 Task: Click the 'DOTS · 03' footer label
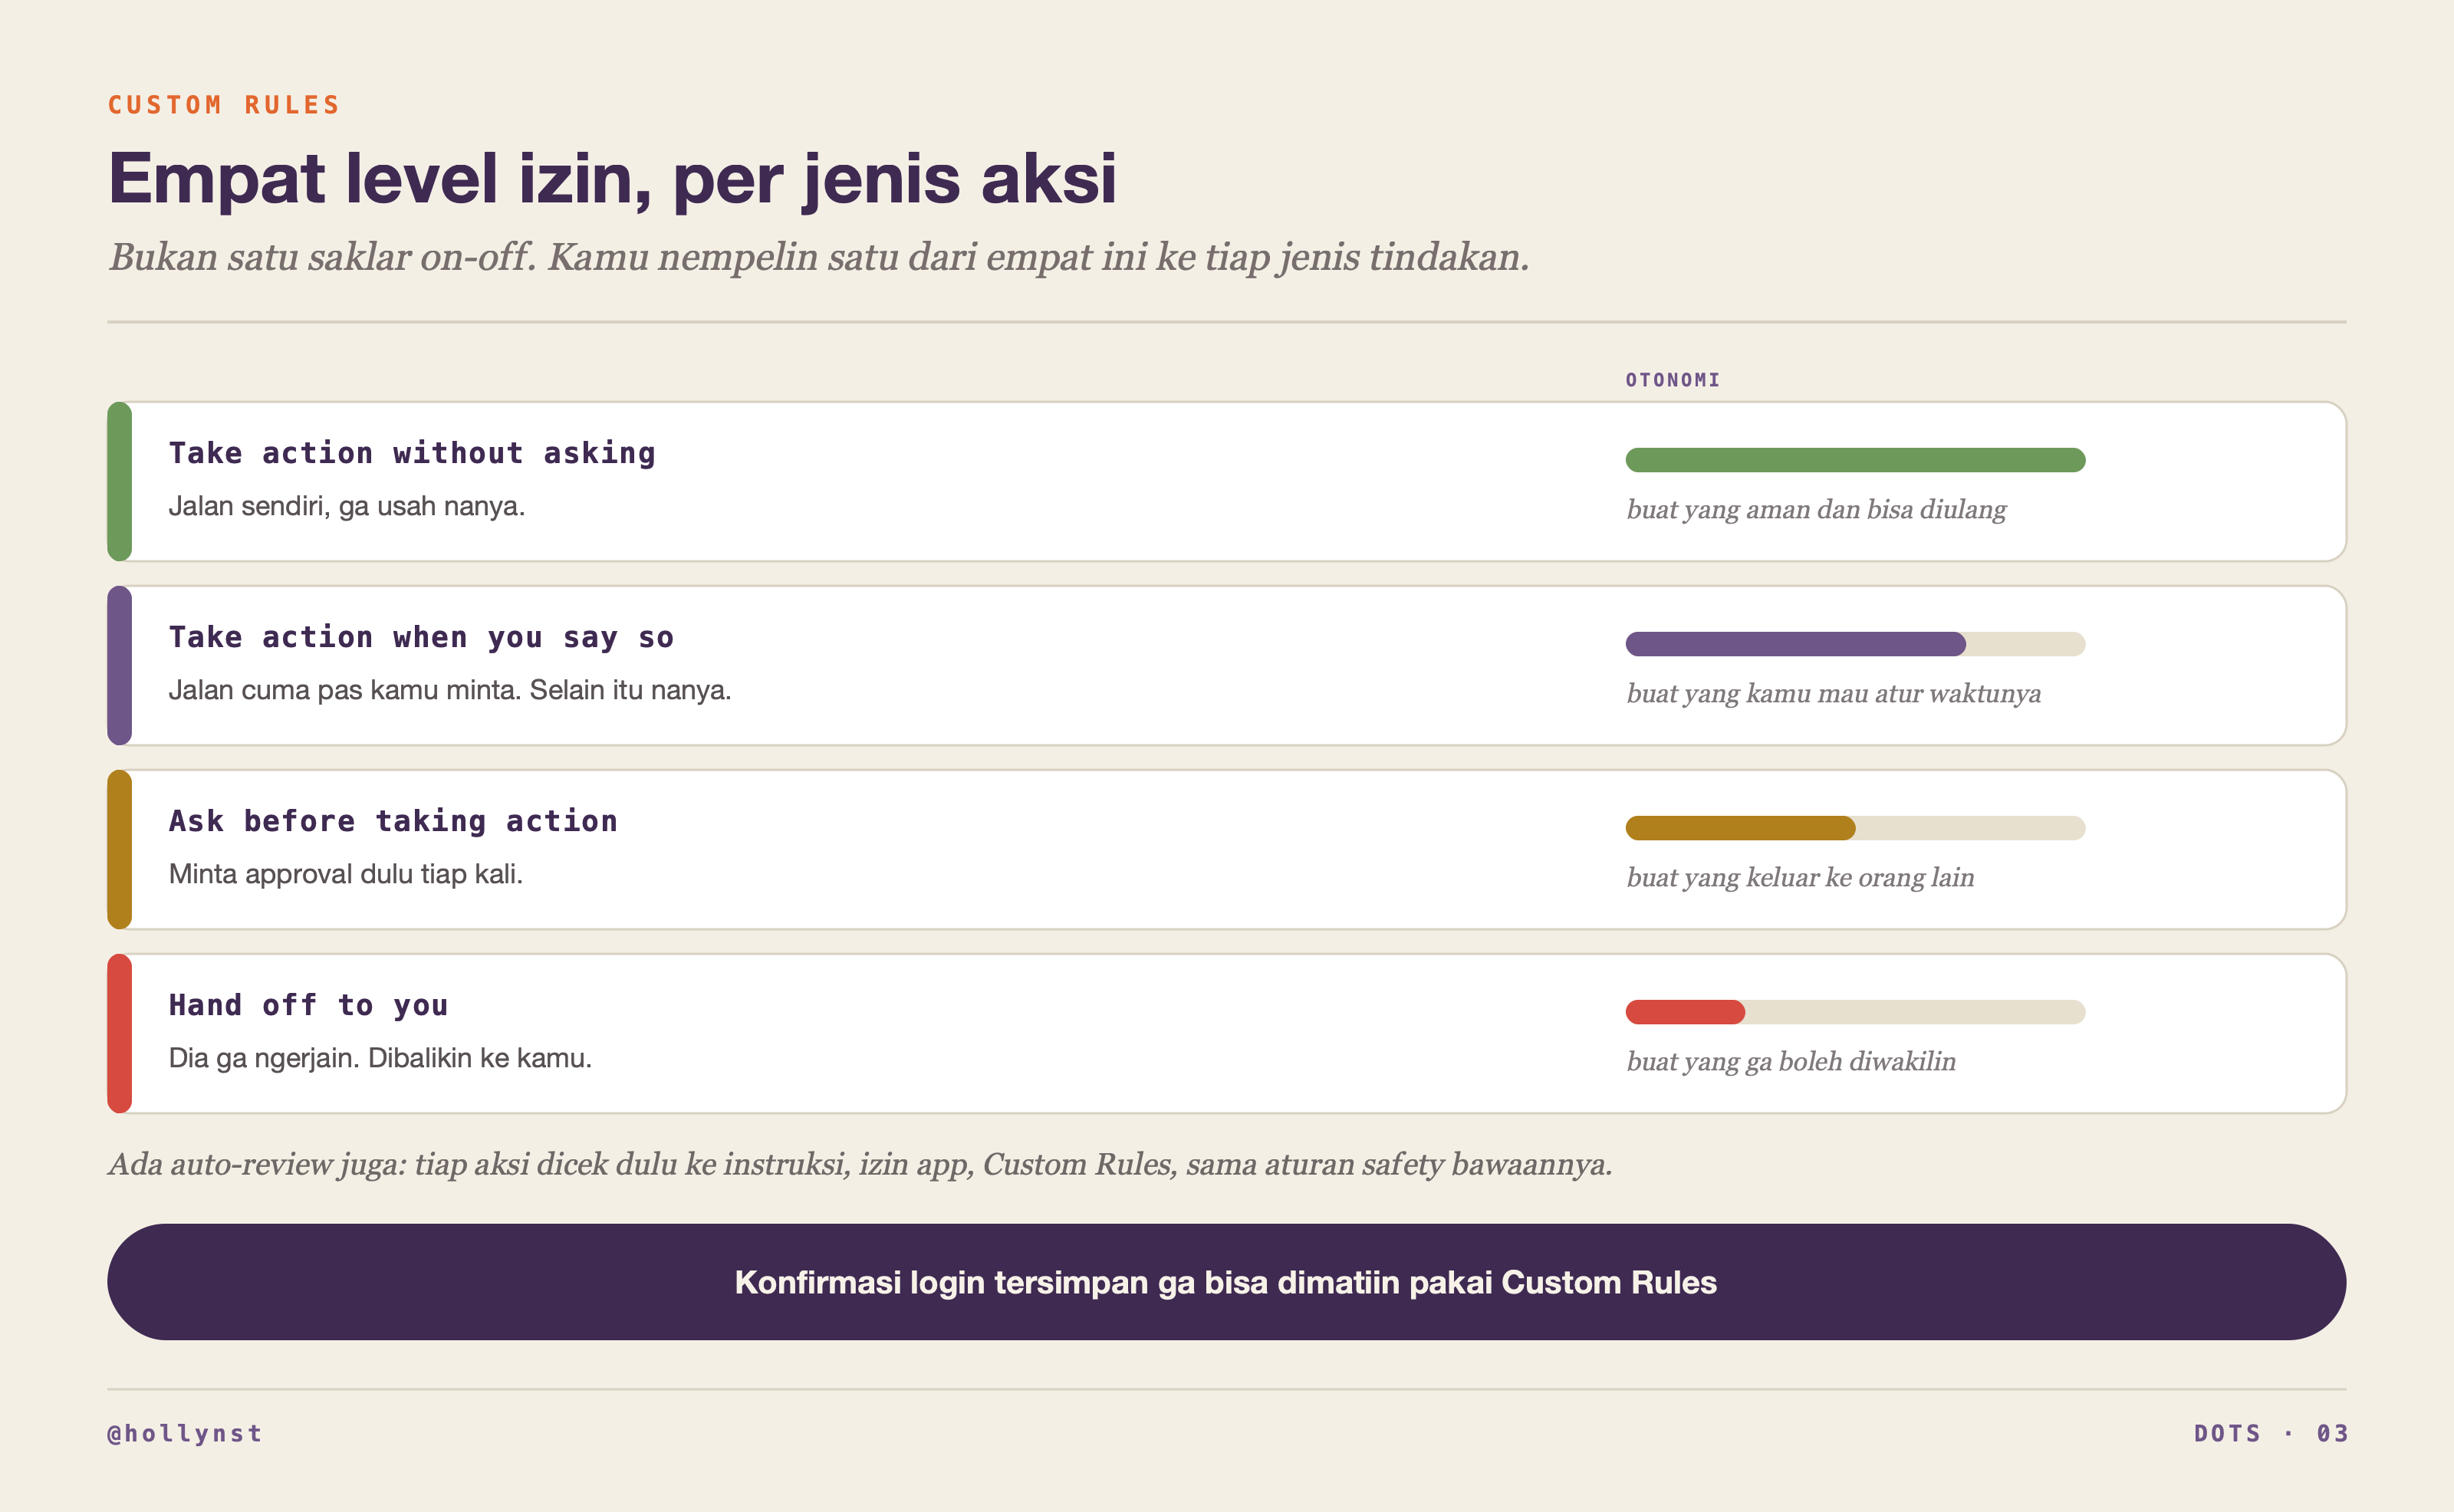[x=2270, y=1433]
